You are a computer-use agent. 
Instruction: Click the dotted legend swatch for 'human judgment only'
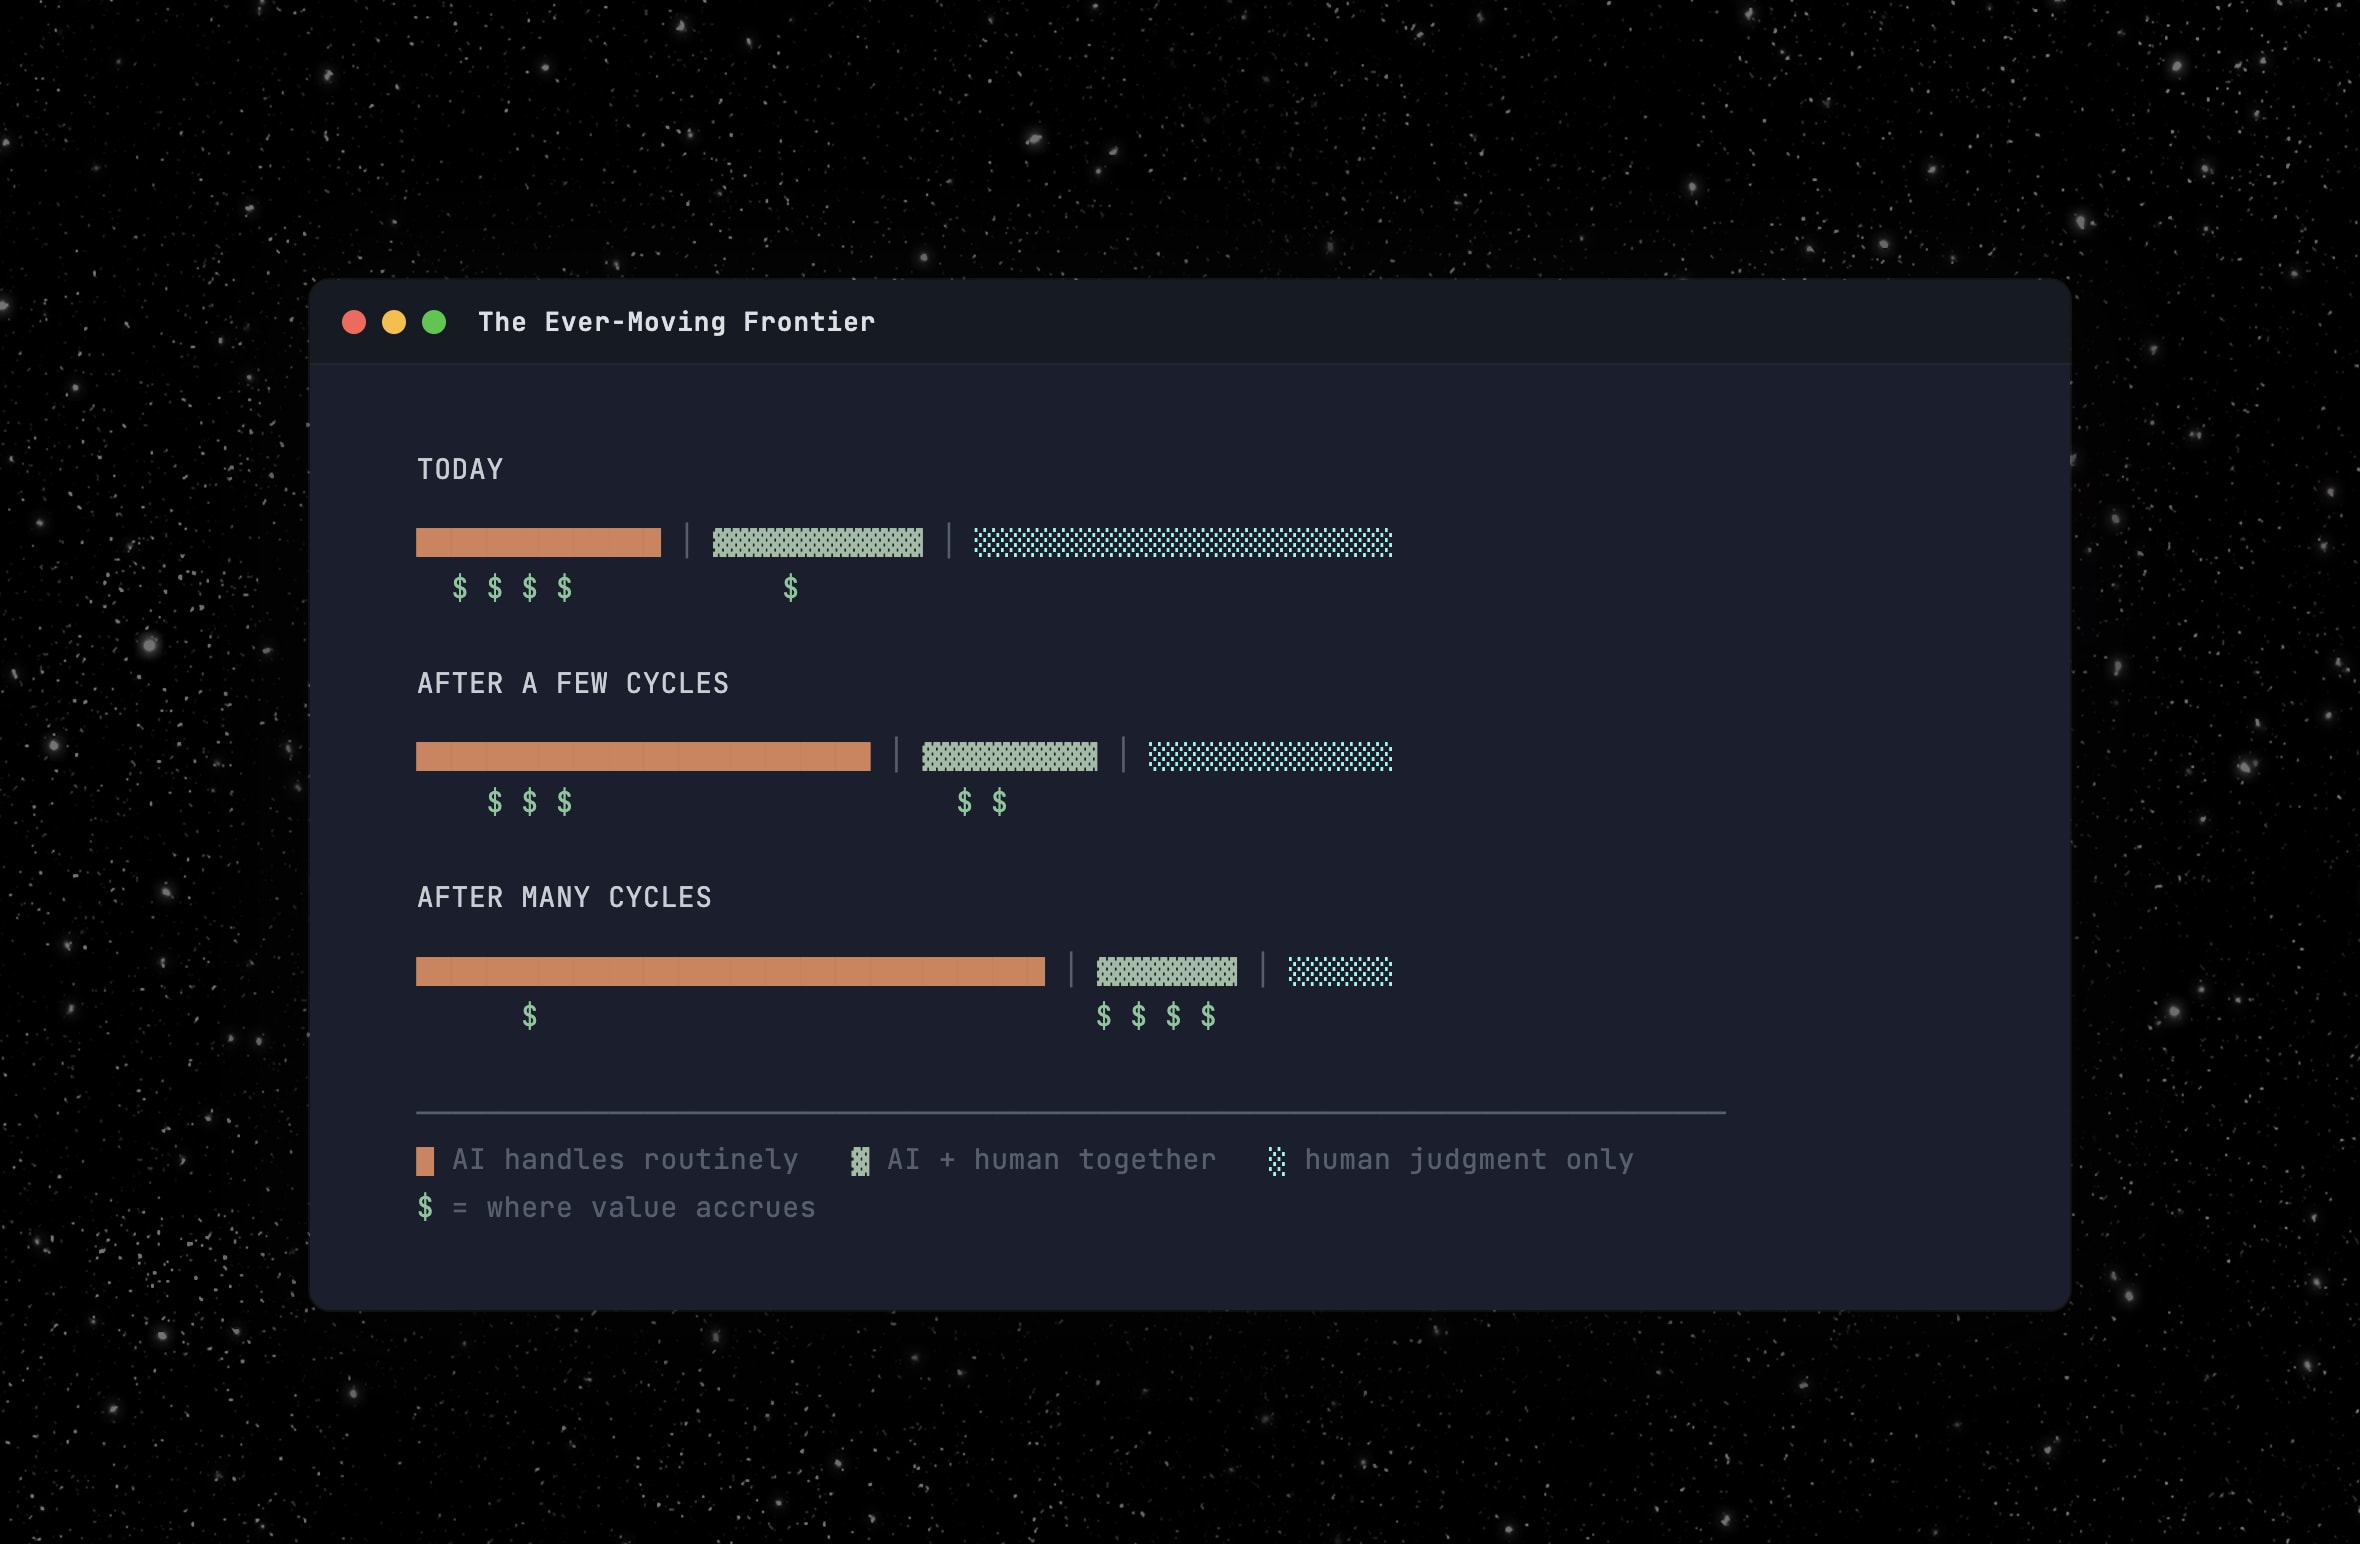pos(1277,1161)
